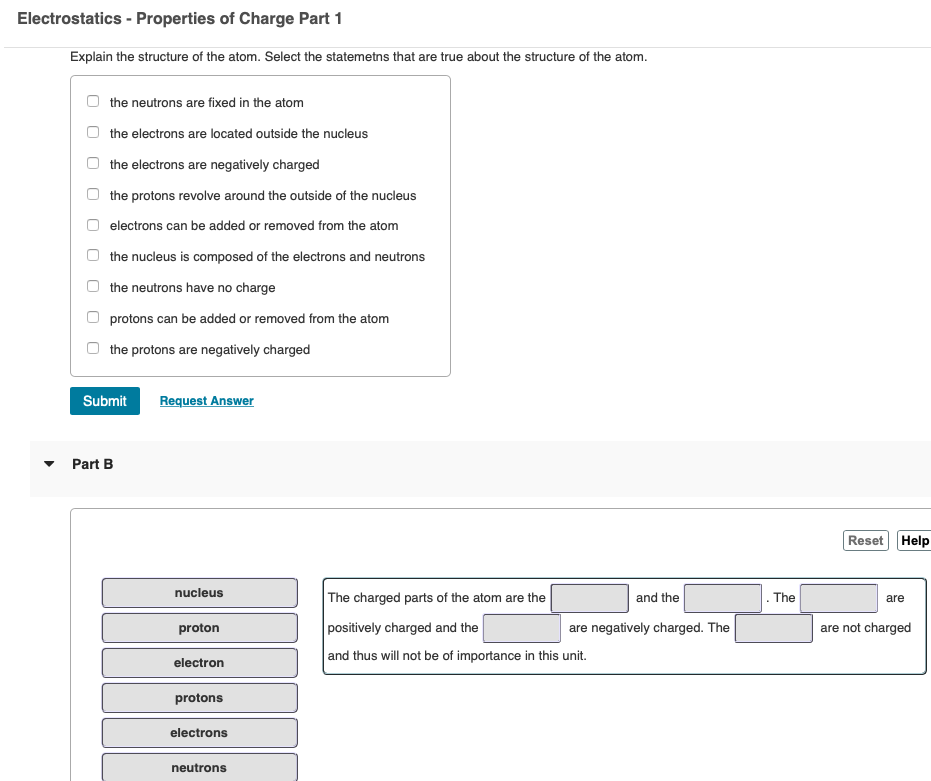
Task: Check 'the neutrons have no charge'
Action: pyautogui.click(x=92, y=286)
